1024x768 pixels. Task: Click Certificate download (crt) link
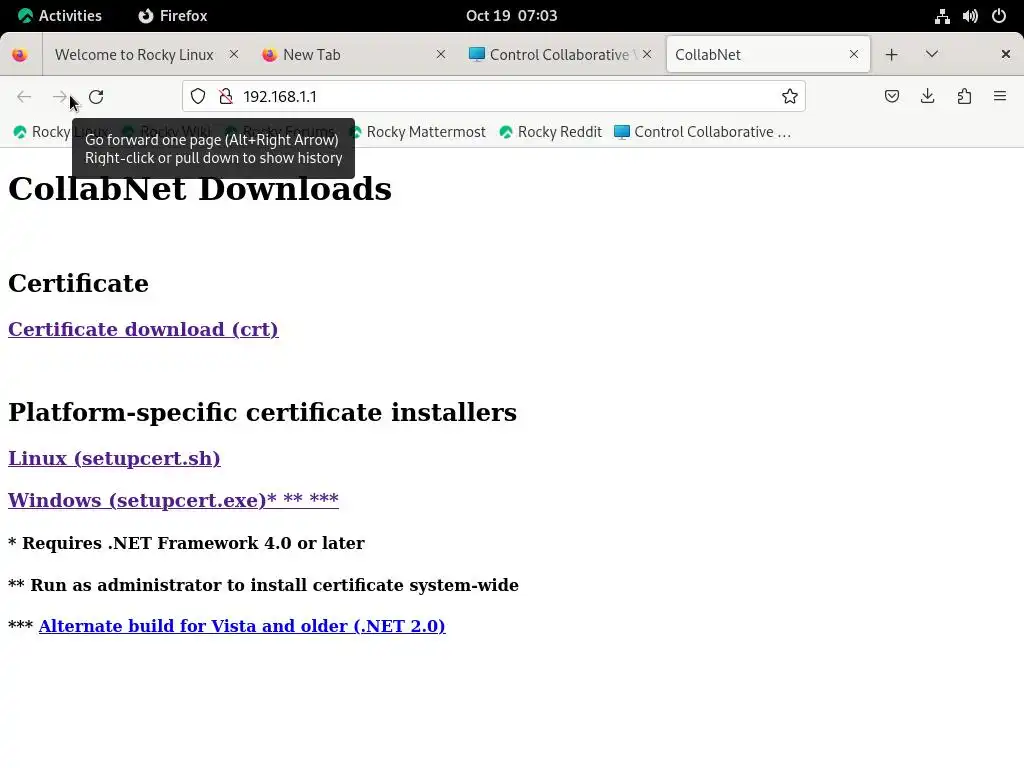pyautogui.click(x=143, y=329)
